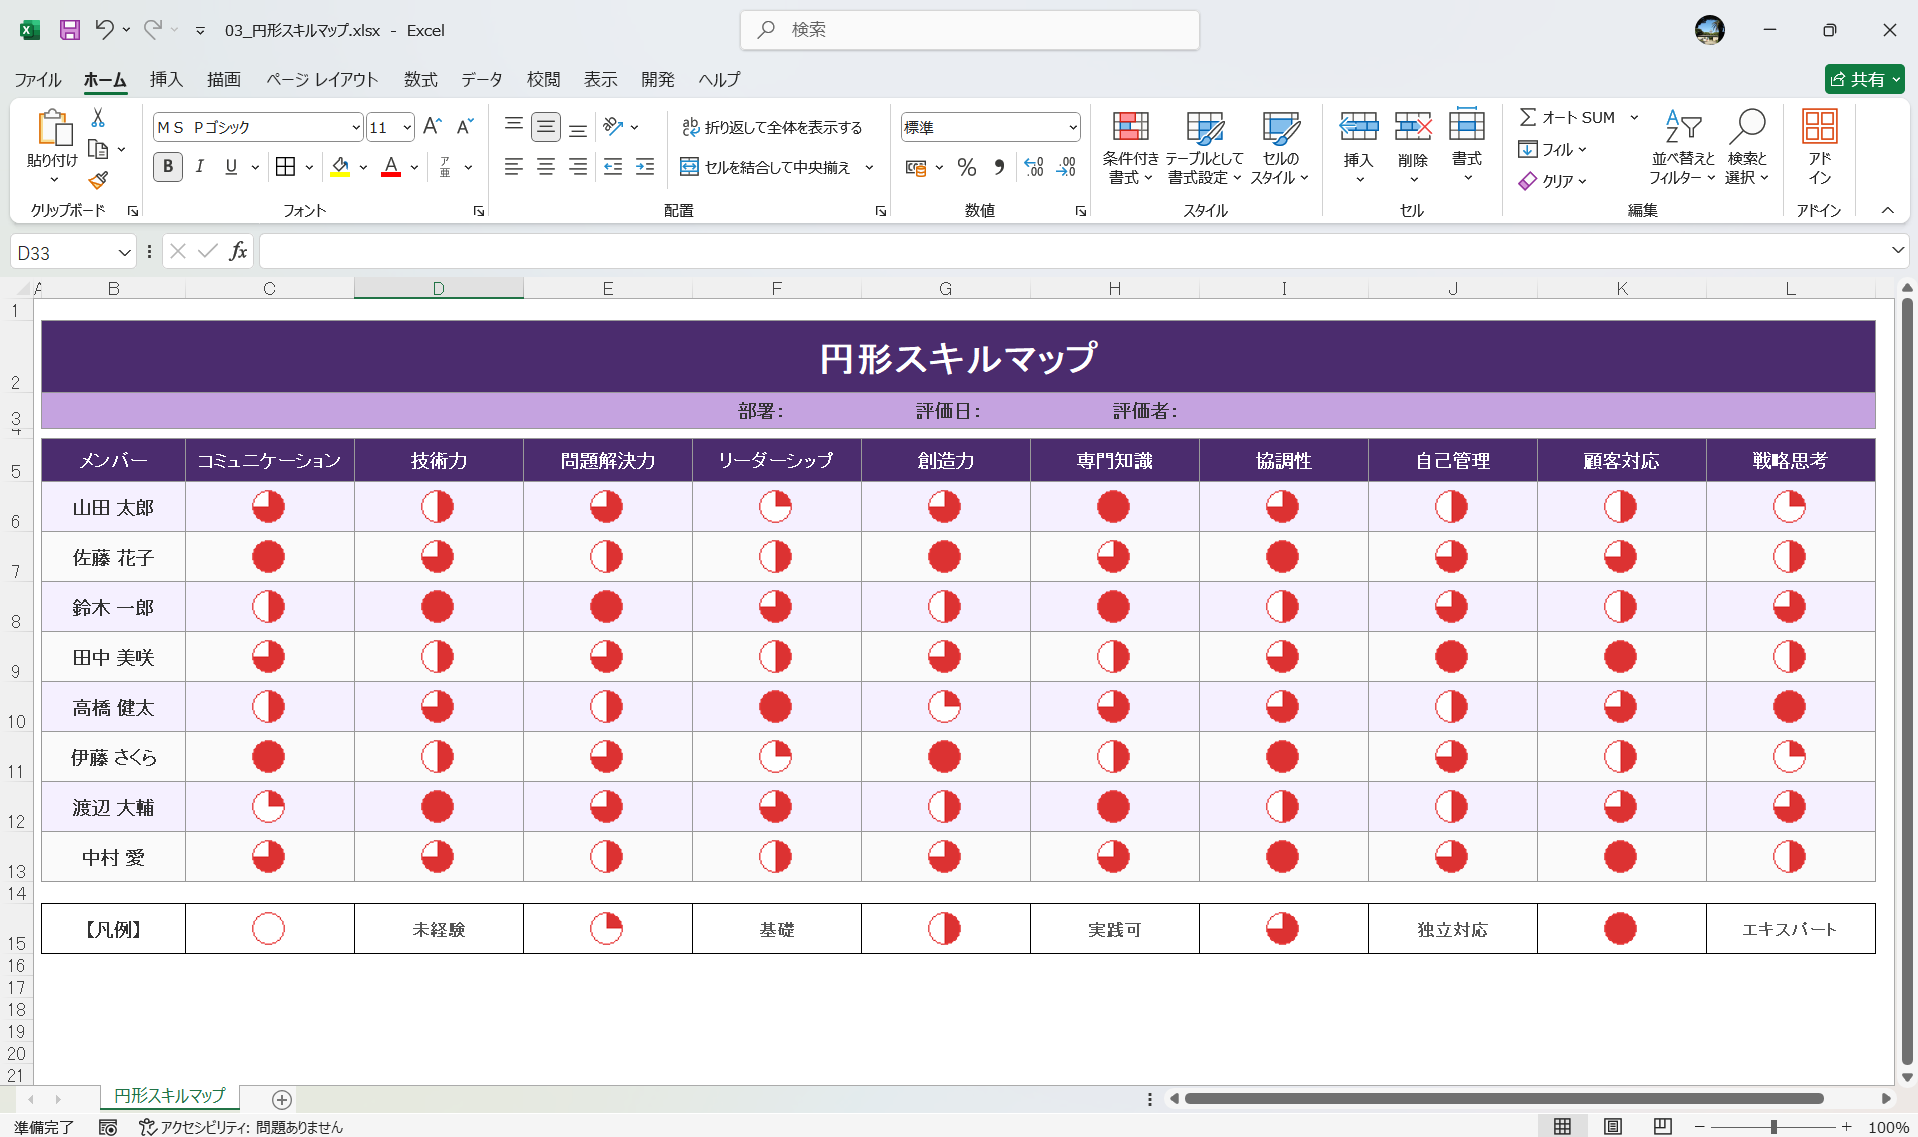Select the Format Painter icon
The width and height of the screenshot is (1918, 1137).
tap(97, 180)
